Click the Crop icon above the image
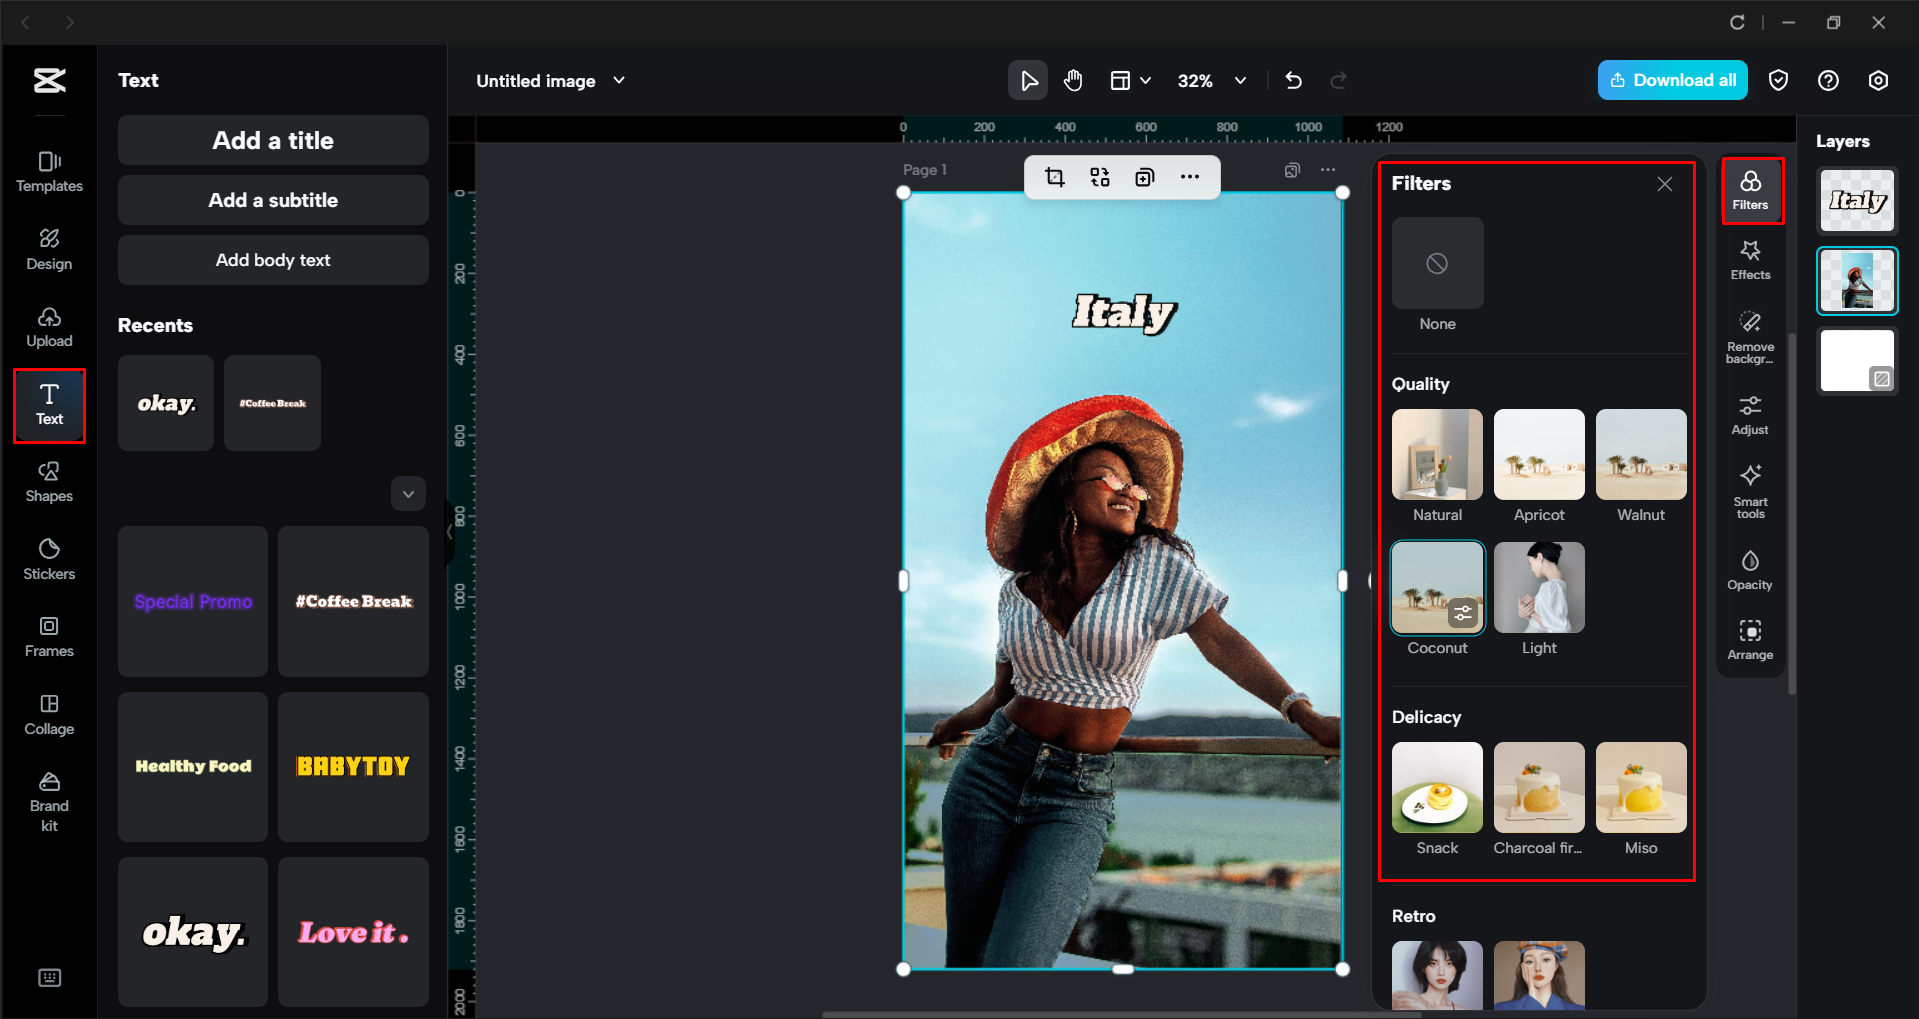The width and height of the screenshot is (1919, 1019). point(1055,176)
